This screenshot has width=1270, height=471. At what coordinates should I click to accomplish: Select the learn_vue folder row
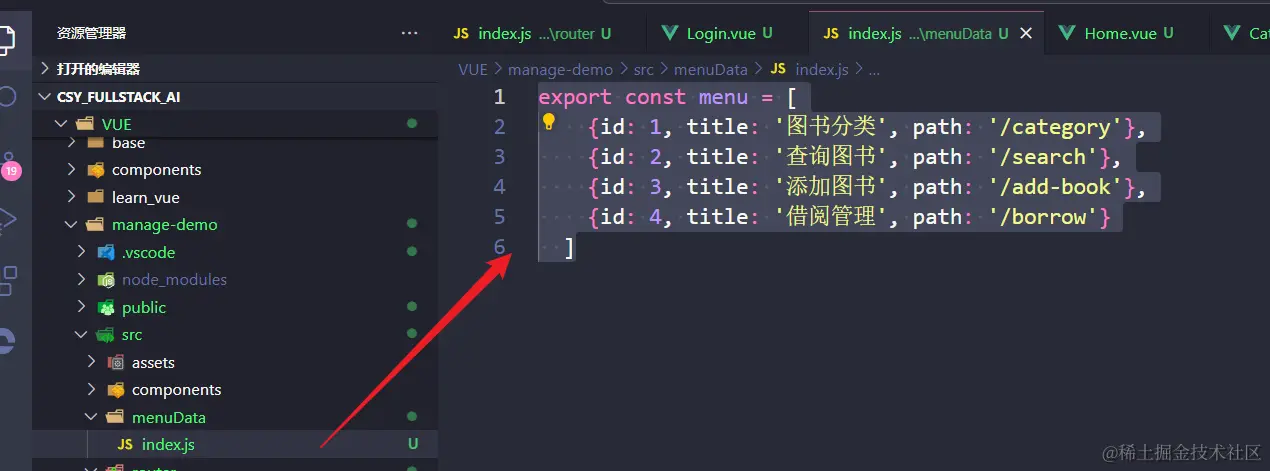[236, 197]
